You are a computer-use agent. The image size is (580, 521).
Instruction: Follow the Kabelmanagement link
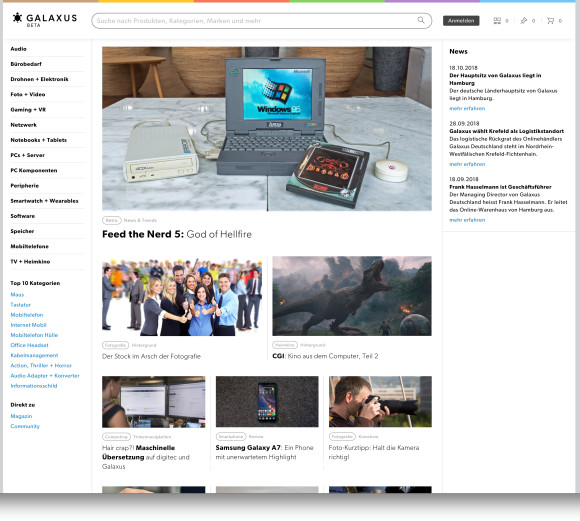(34, 355)
